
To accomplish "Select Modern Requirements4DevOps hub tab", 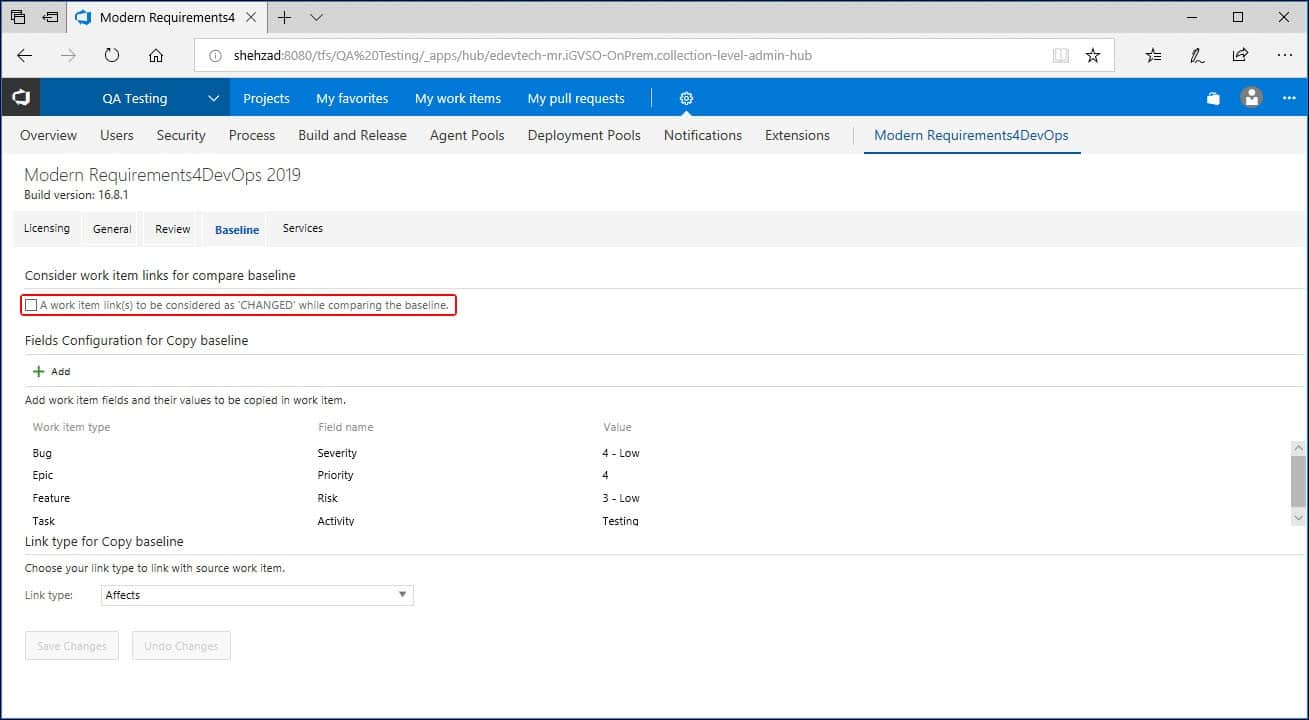I will click(971, 135).
